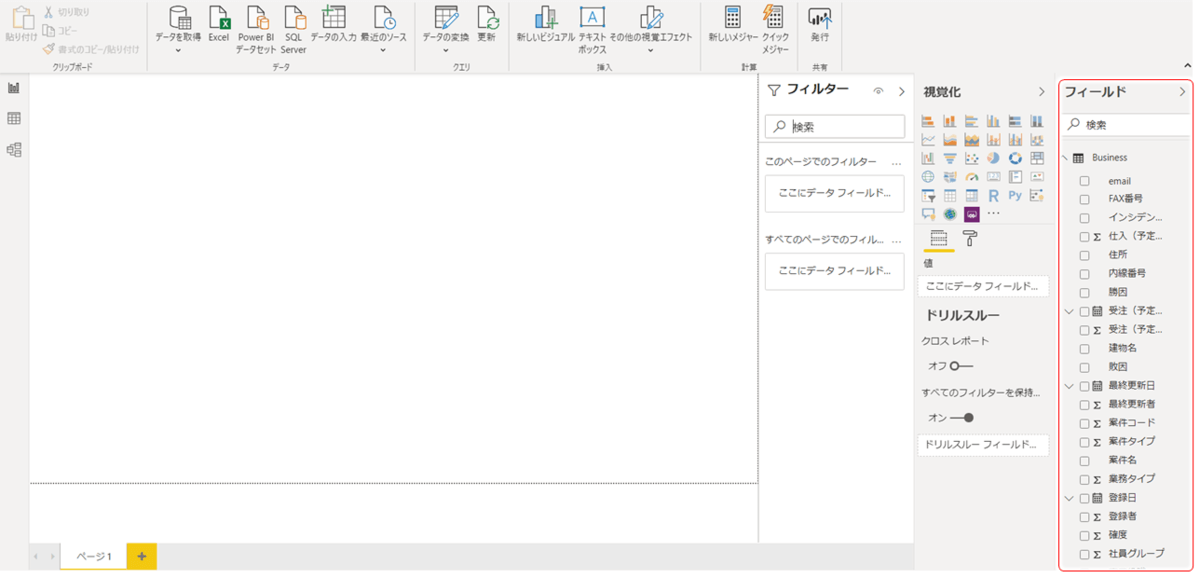This screenshot has height=578, width=1200.
Task: Click the 発行 (Publish) icon
Action: 820,24
